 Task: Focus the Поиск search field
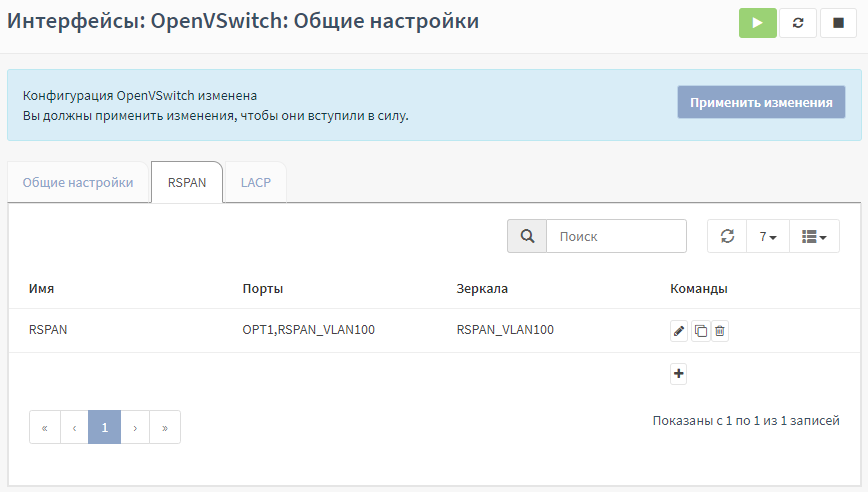(616, 236)
